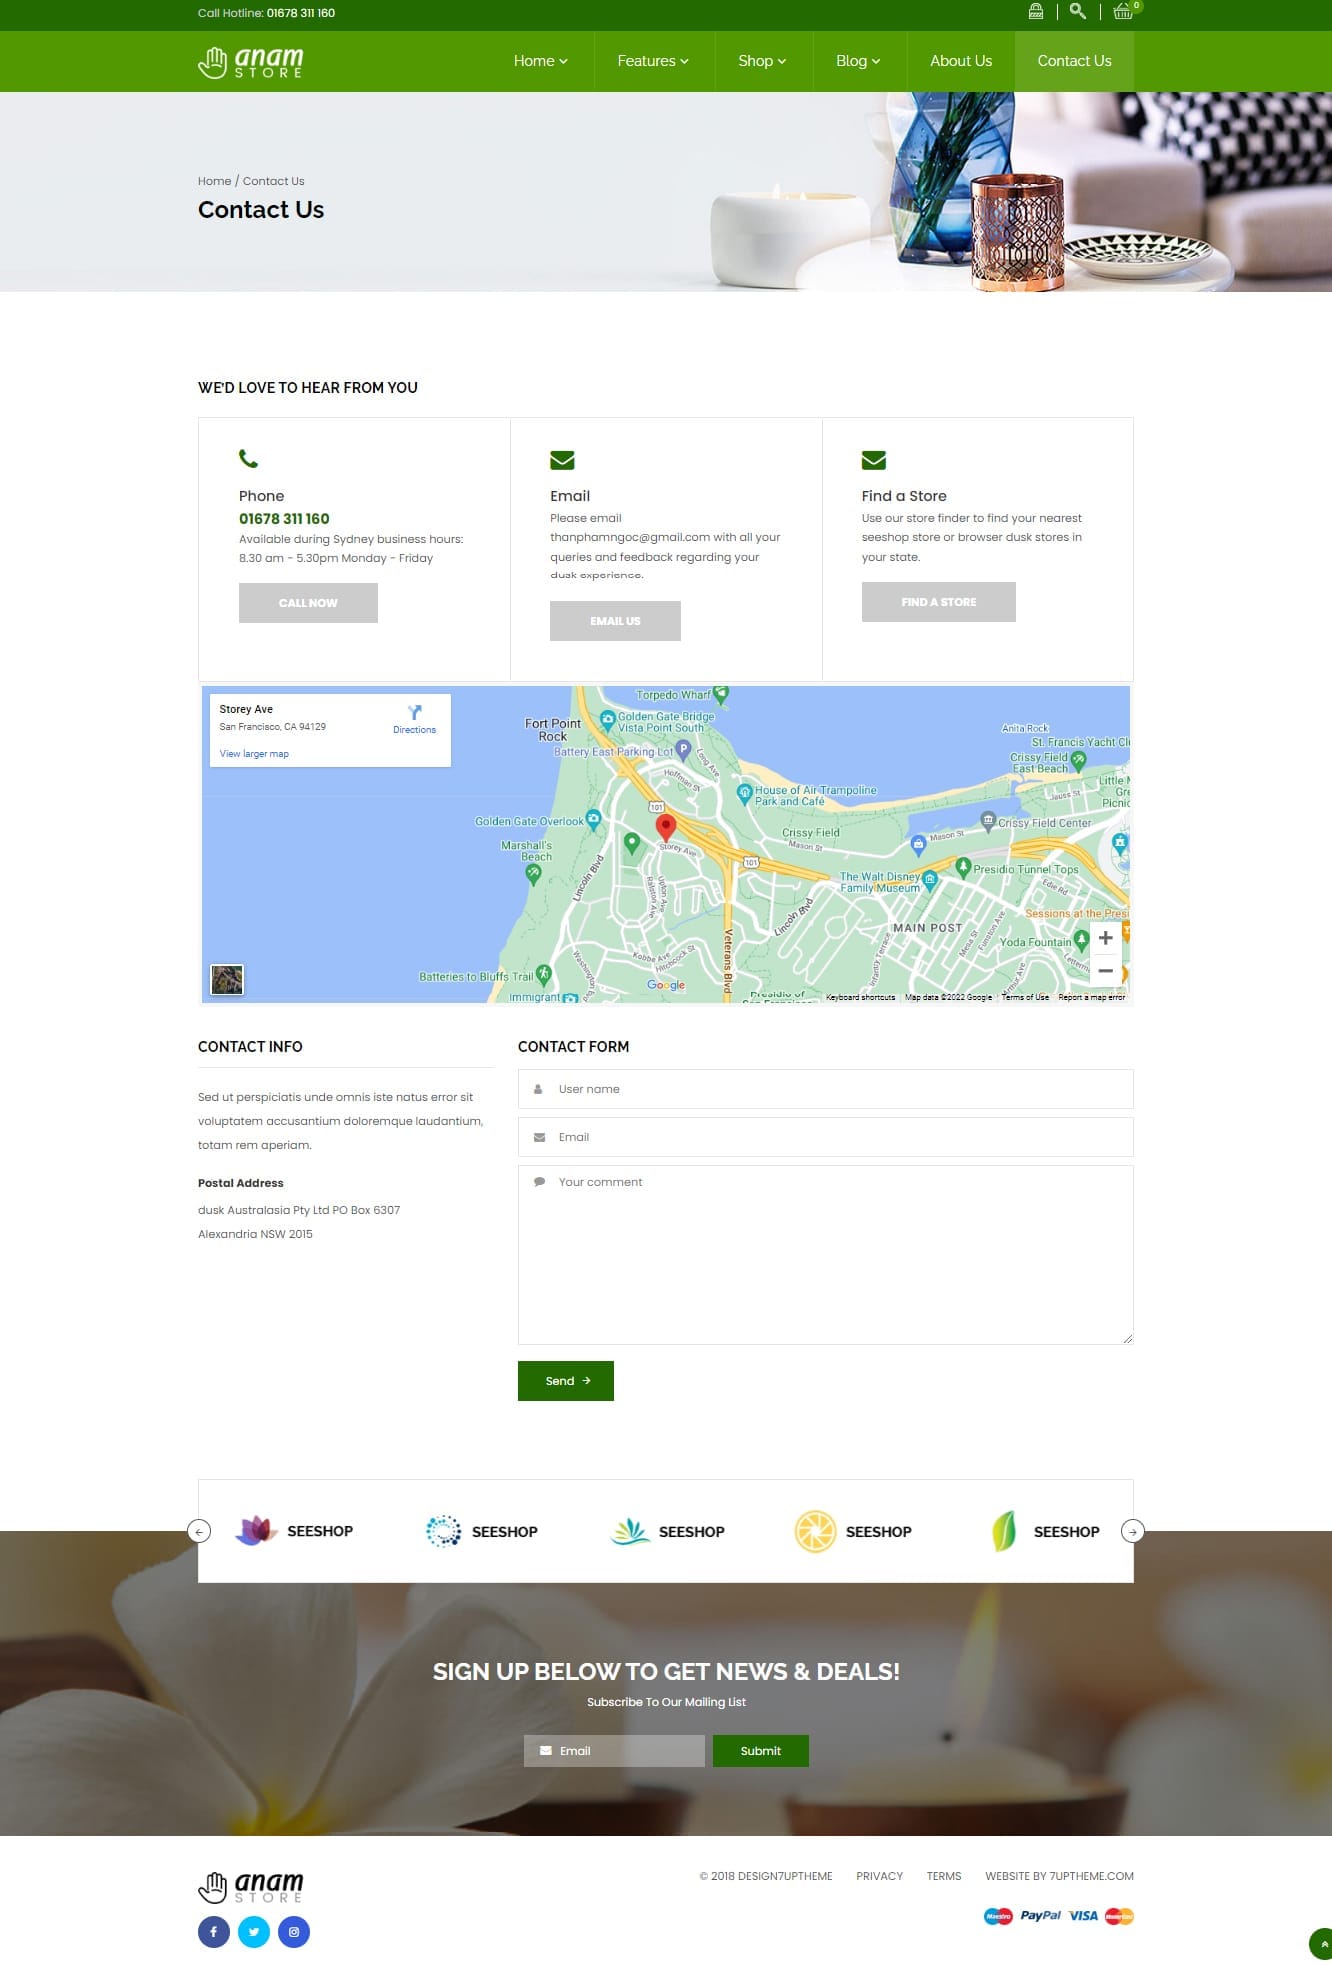Open the Facebook social icon

[x=214, y=1931]
